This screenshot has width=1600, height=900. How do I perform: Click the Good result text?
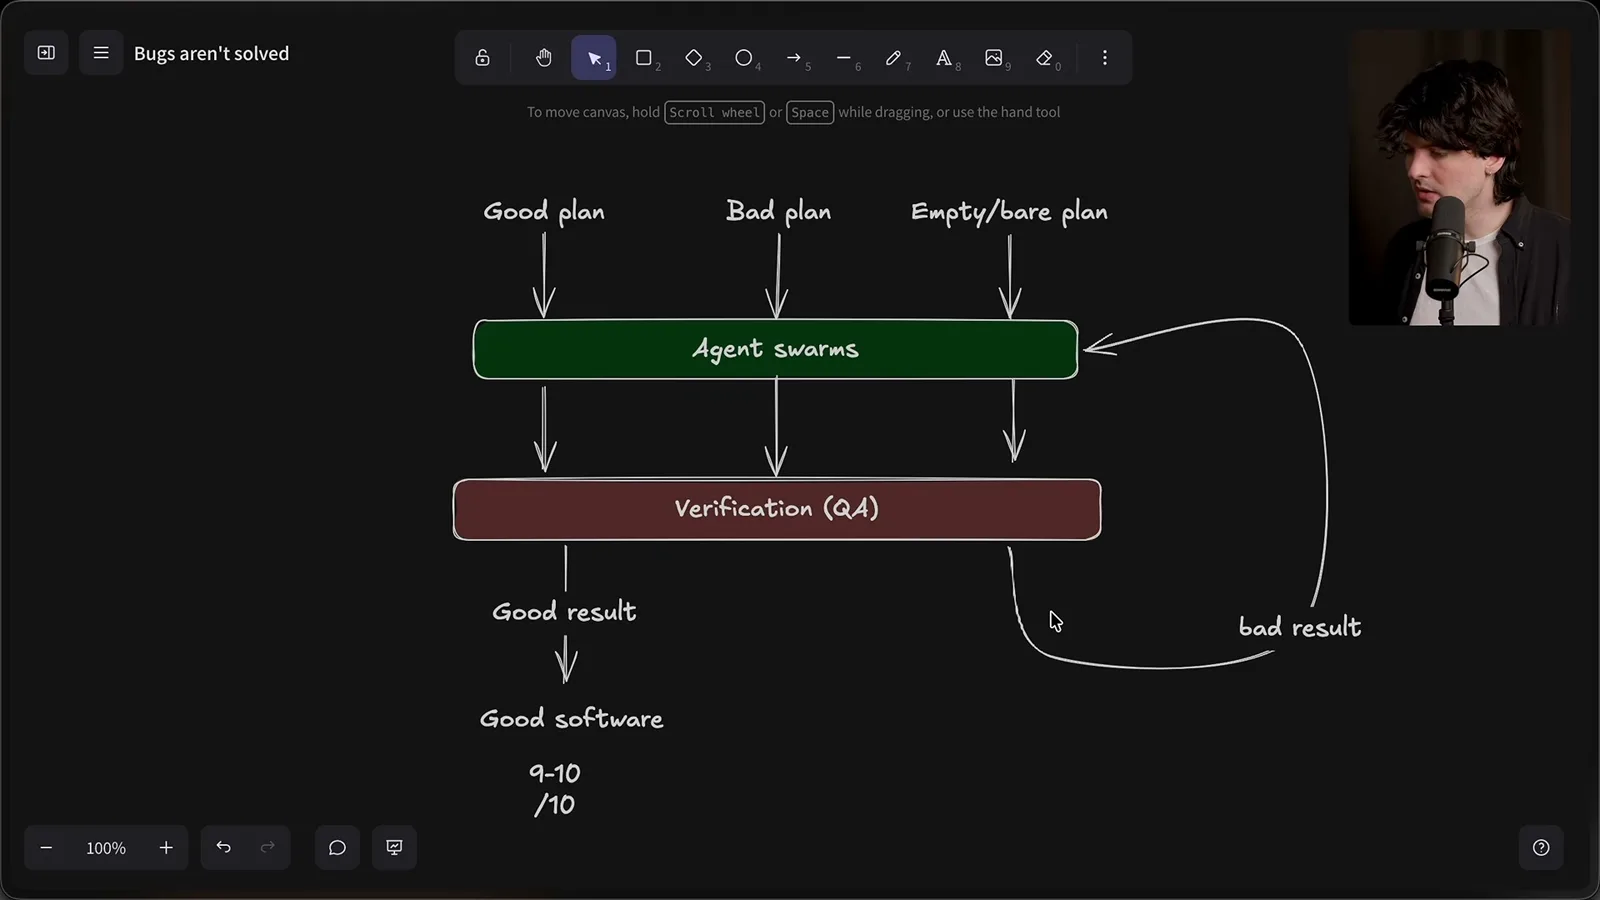pyautogui.click(x=564, y=612)
